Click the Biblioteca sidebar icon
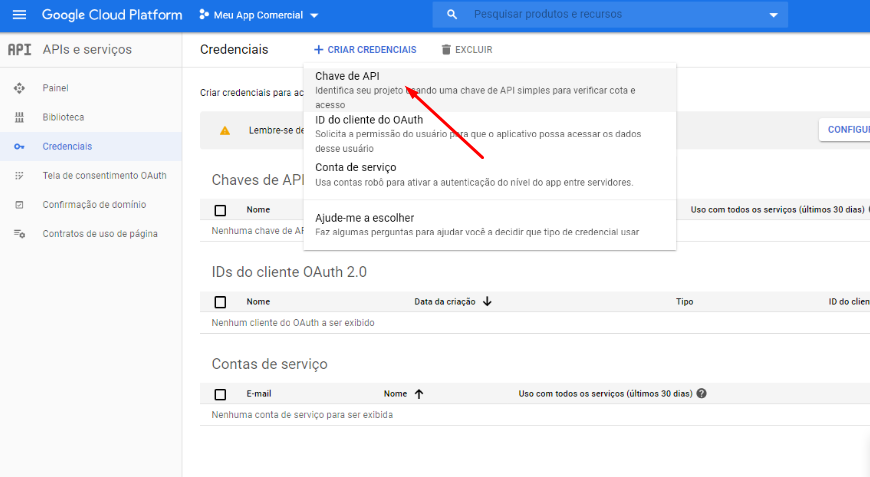 tap(19, 117)
